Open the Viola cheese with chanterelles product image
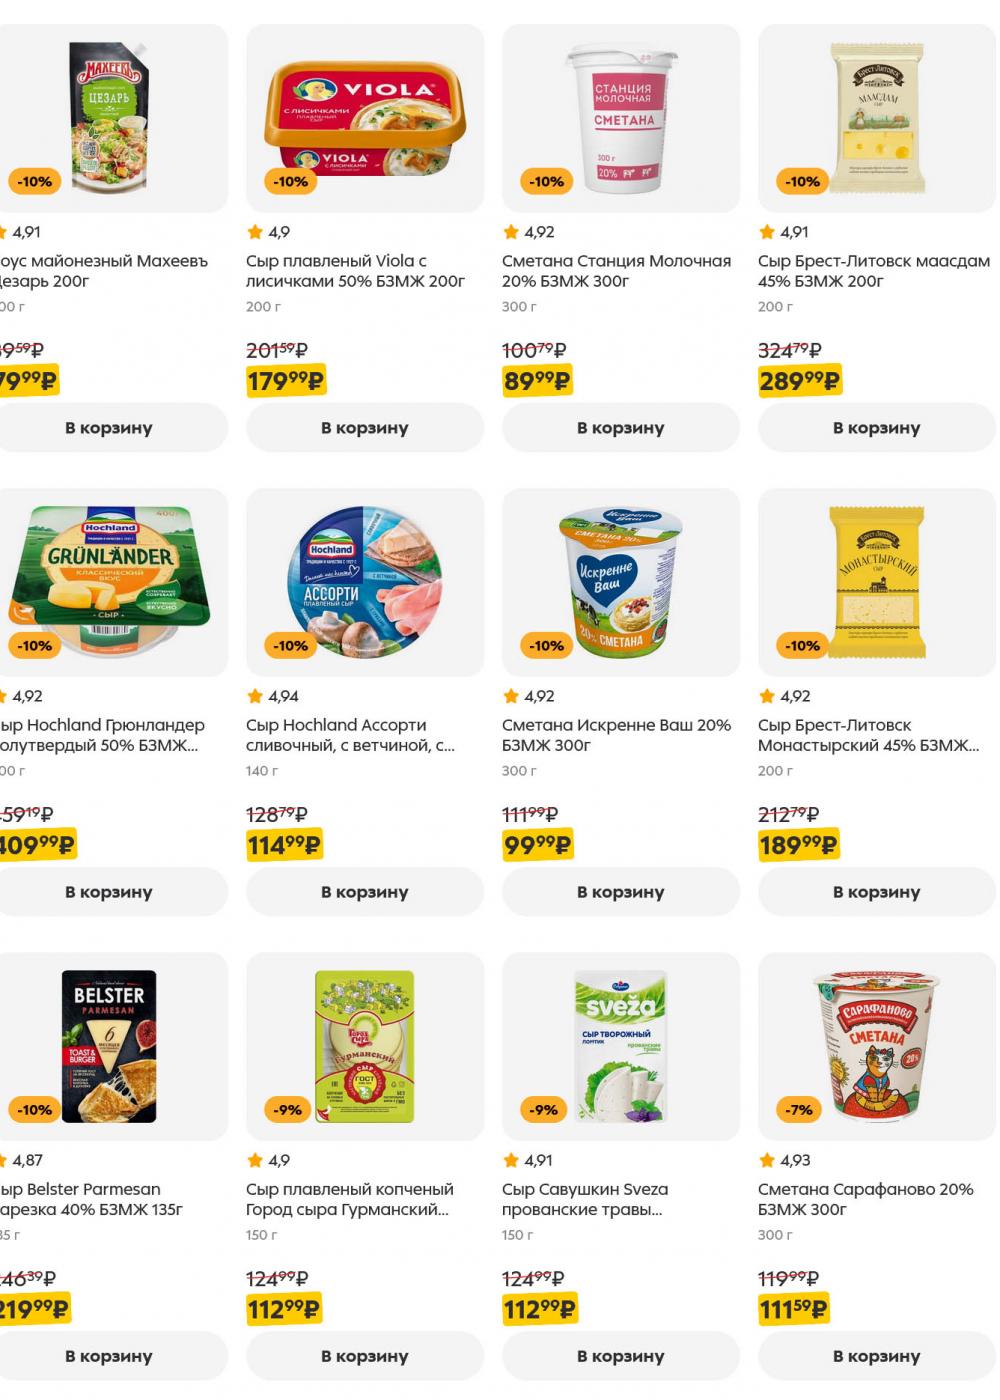The image size is (1000, 1400). (x=365, y=118)
